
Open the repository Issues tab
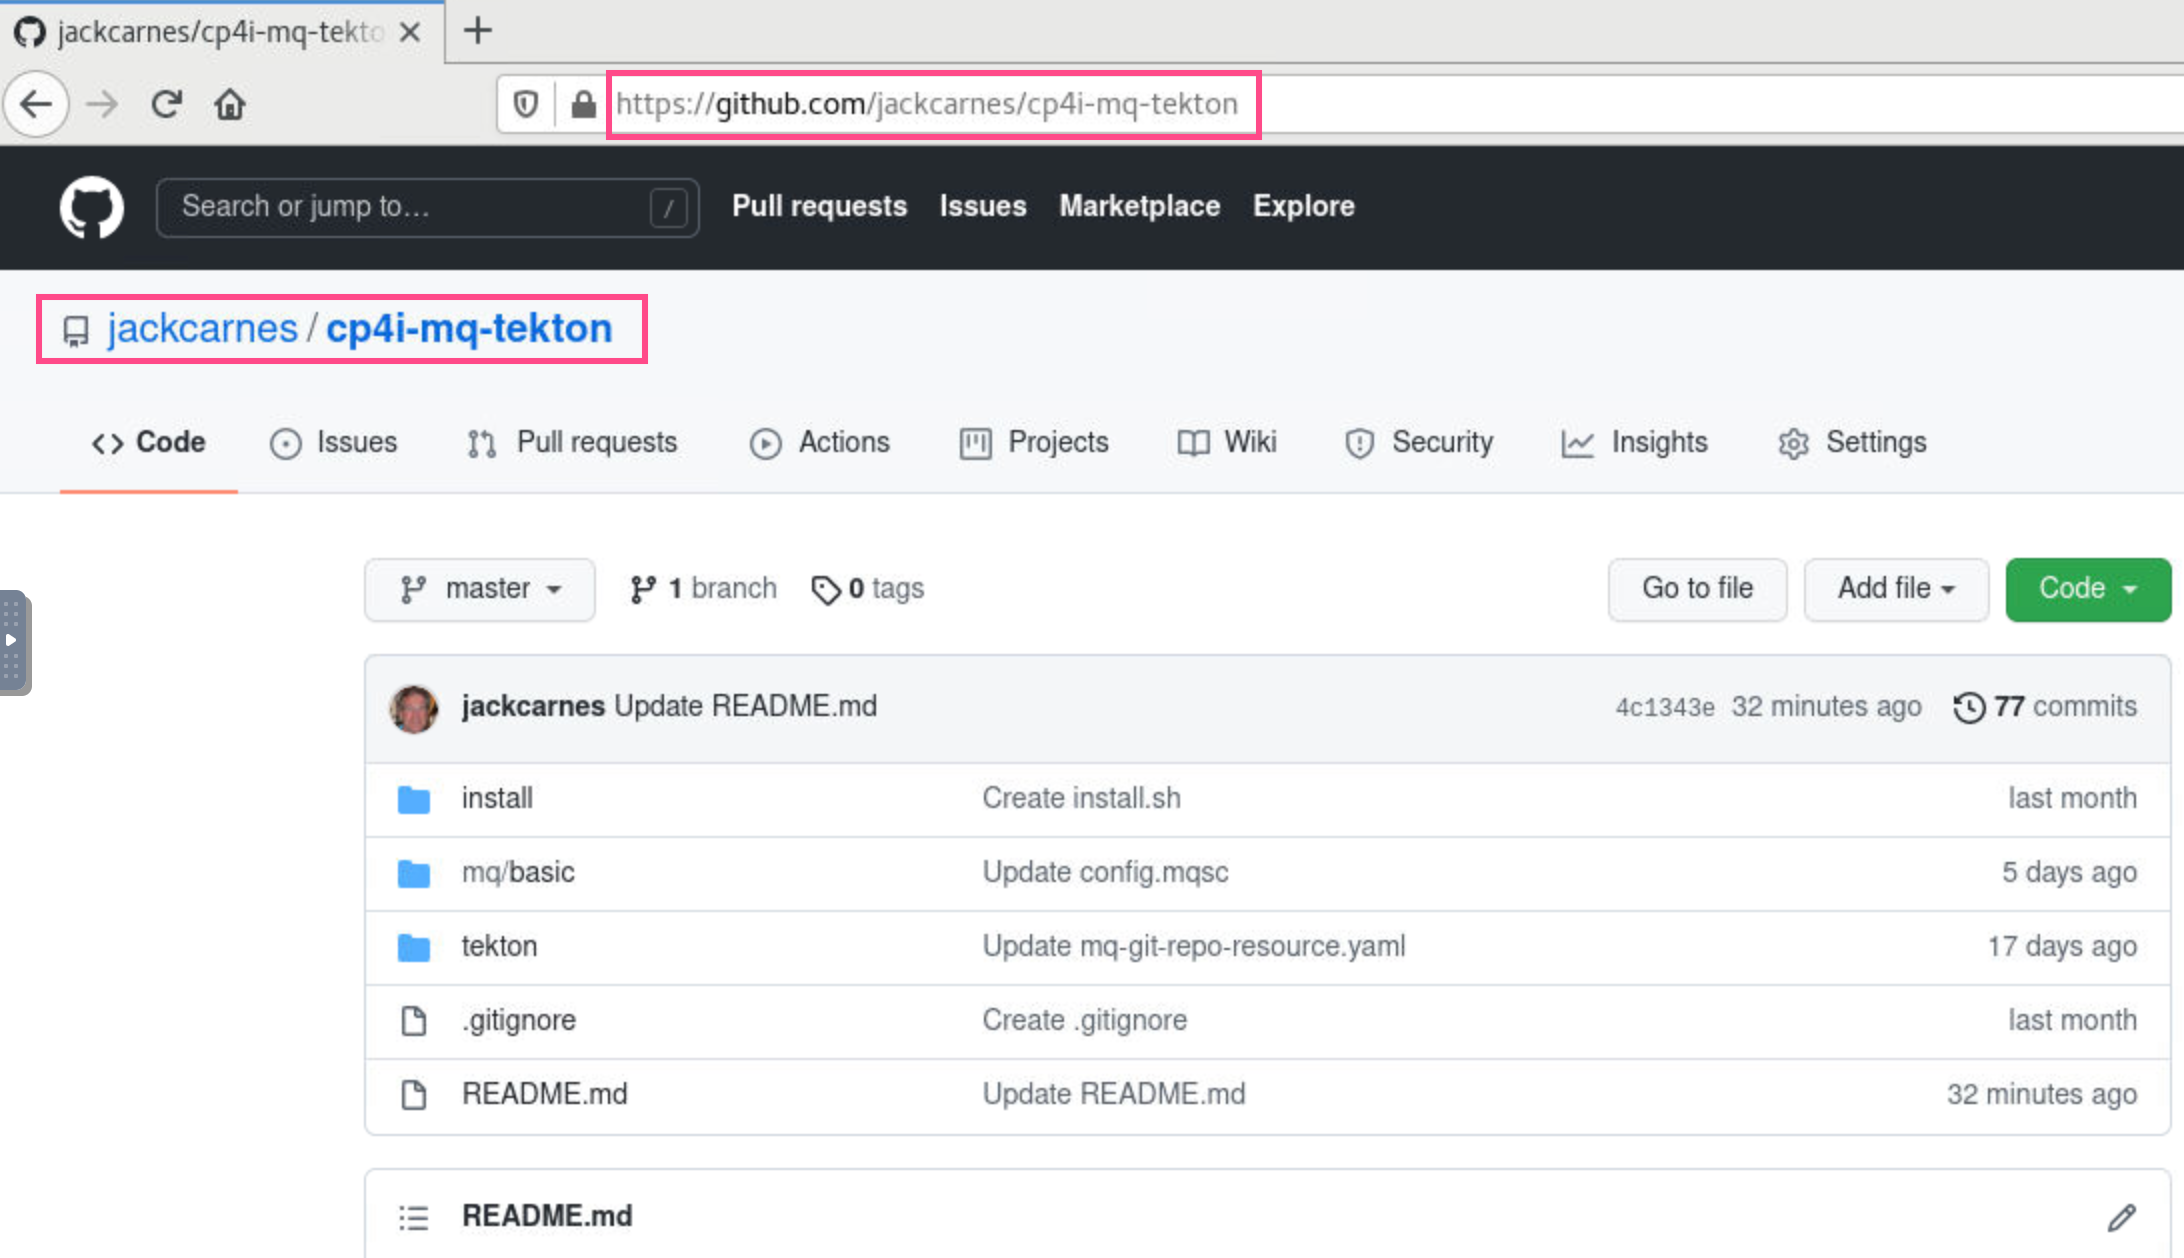pyautogui.click(x=334, y=442)
